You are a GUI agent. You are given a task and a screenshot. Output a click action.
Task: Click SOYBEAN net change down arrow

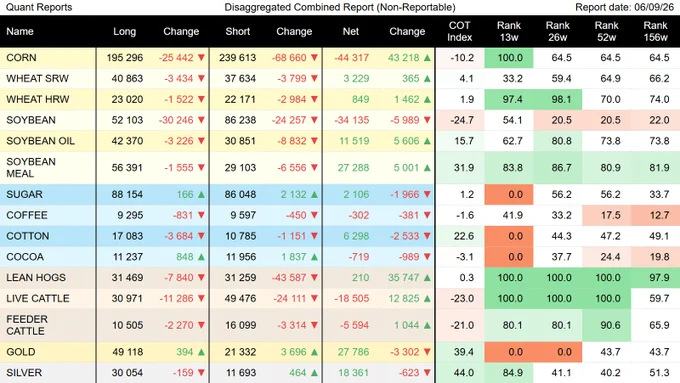427,120
